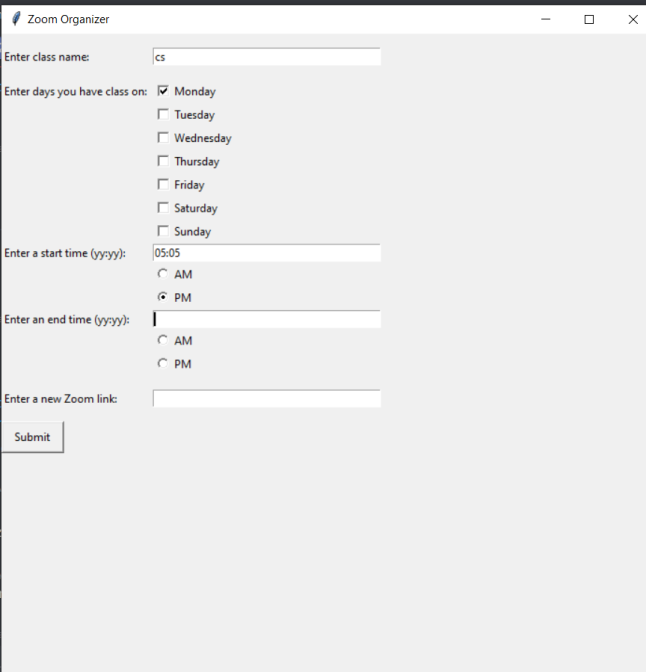Check the Tuesday checkbox

[163, 114]
